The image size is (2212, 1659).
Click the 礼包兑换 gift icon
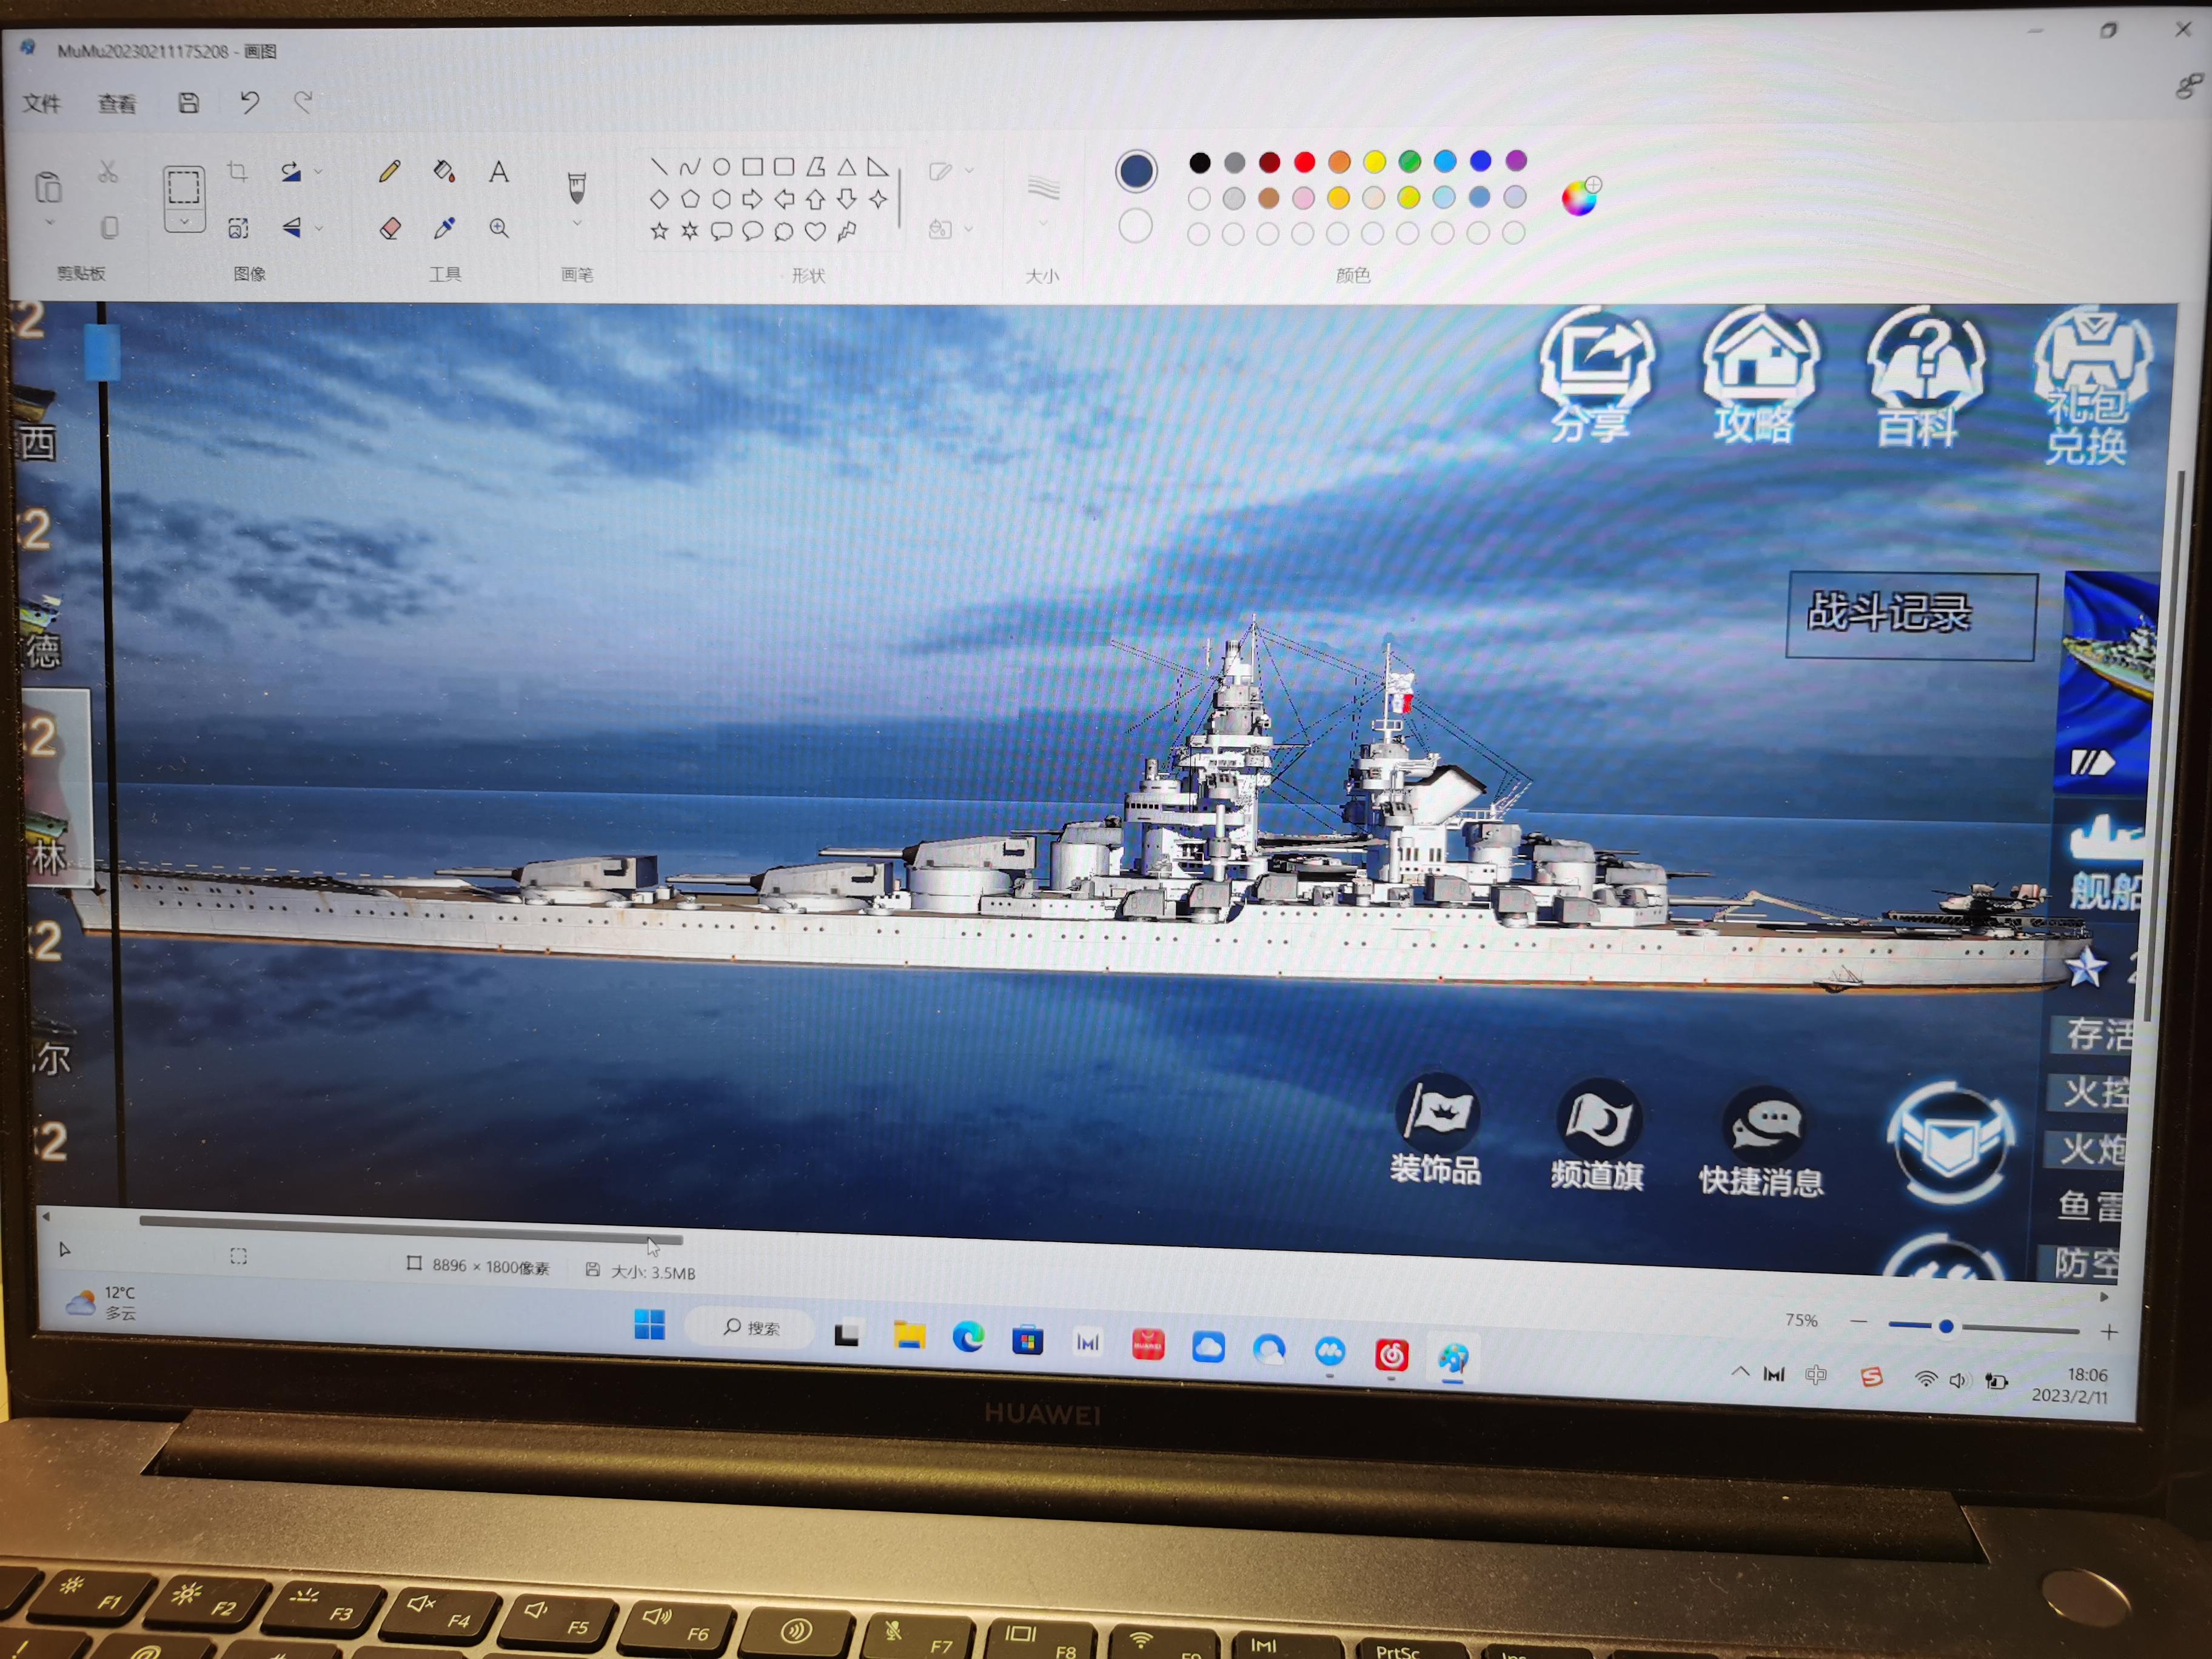2090,386
